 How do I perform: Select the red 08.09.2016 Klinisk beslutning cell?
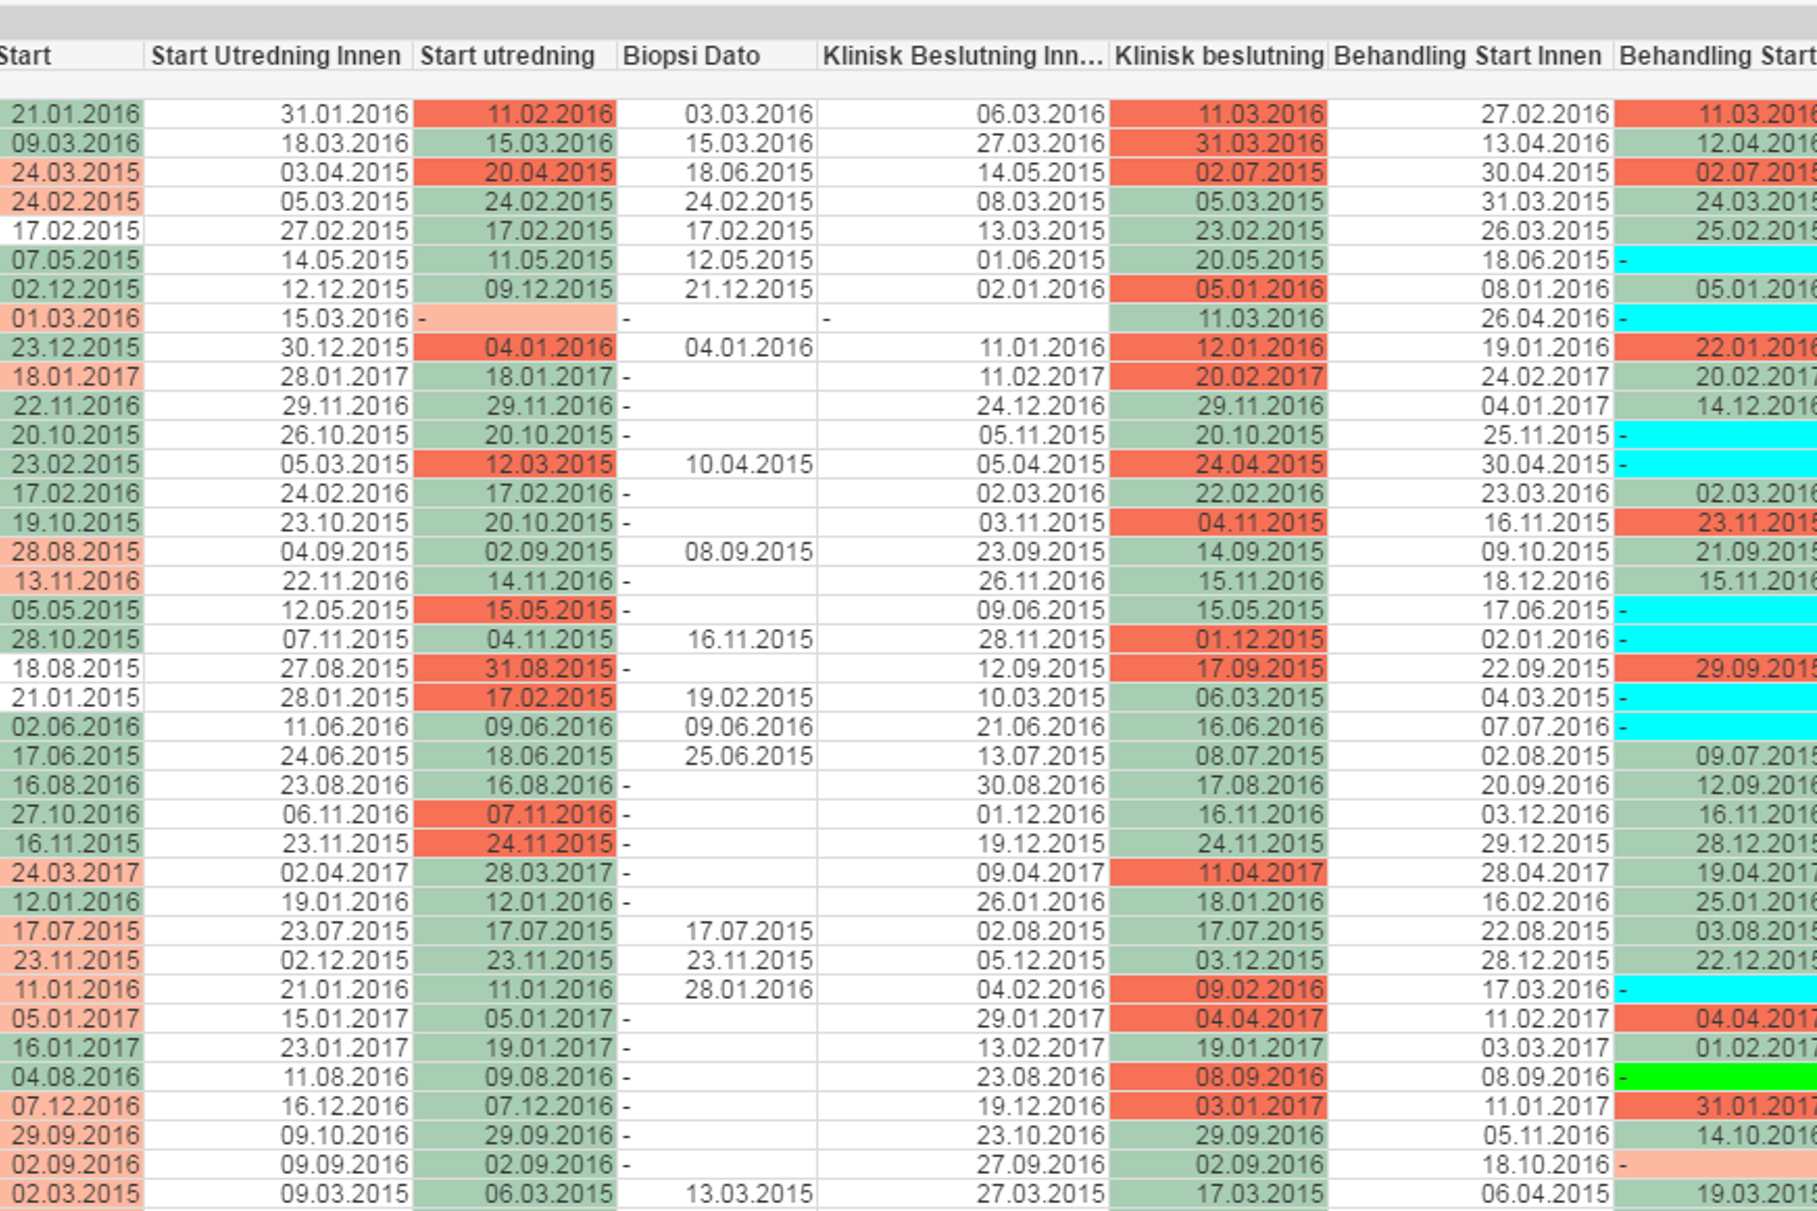click(x=1218, y=1077)
